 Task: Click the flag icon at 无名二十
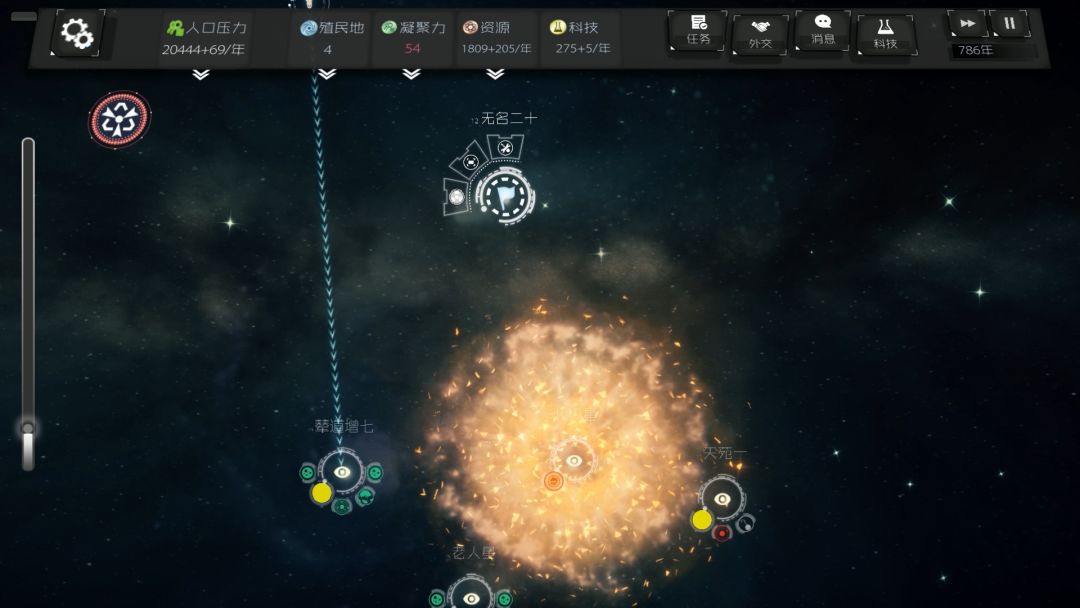coord(505,196)
